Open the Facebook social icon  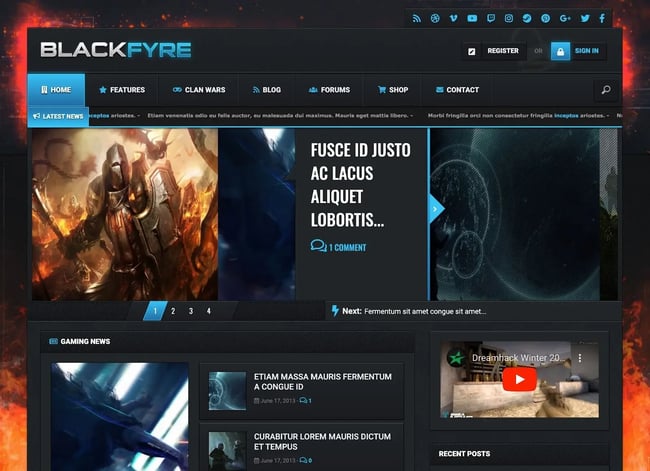coord(602,18)
